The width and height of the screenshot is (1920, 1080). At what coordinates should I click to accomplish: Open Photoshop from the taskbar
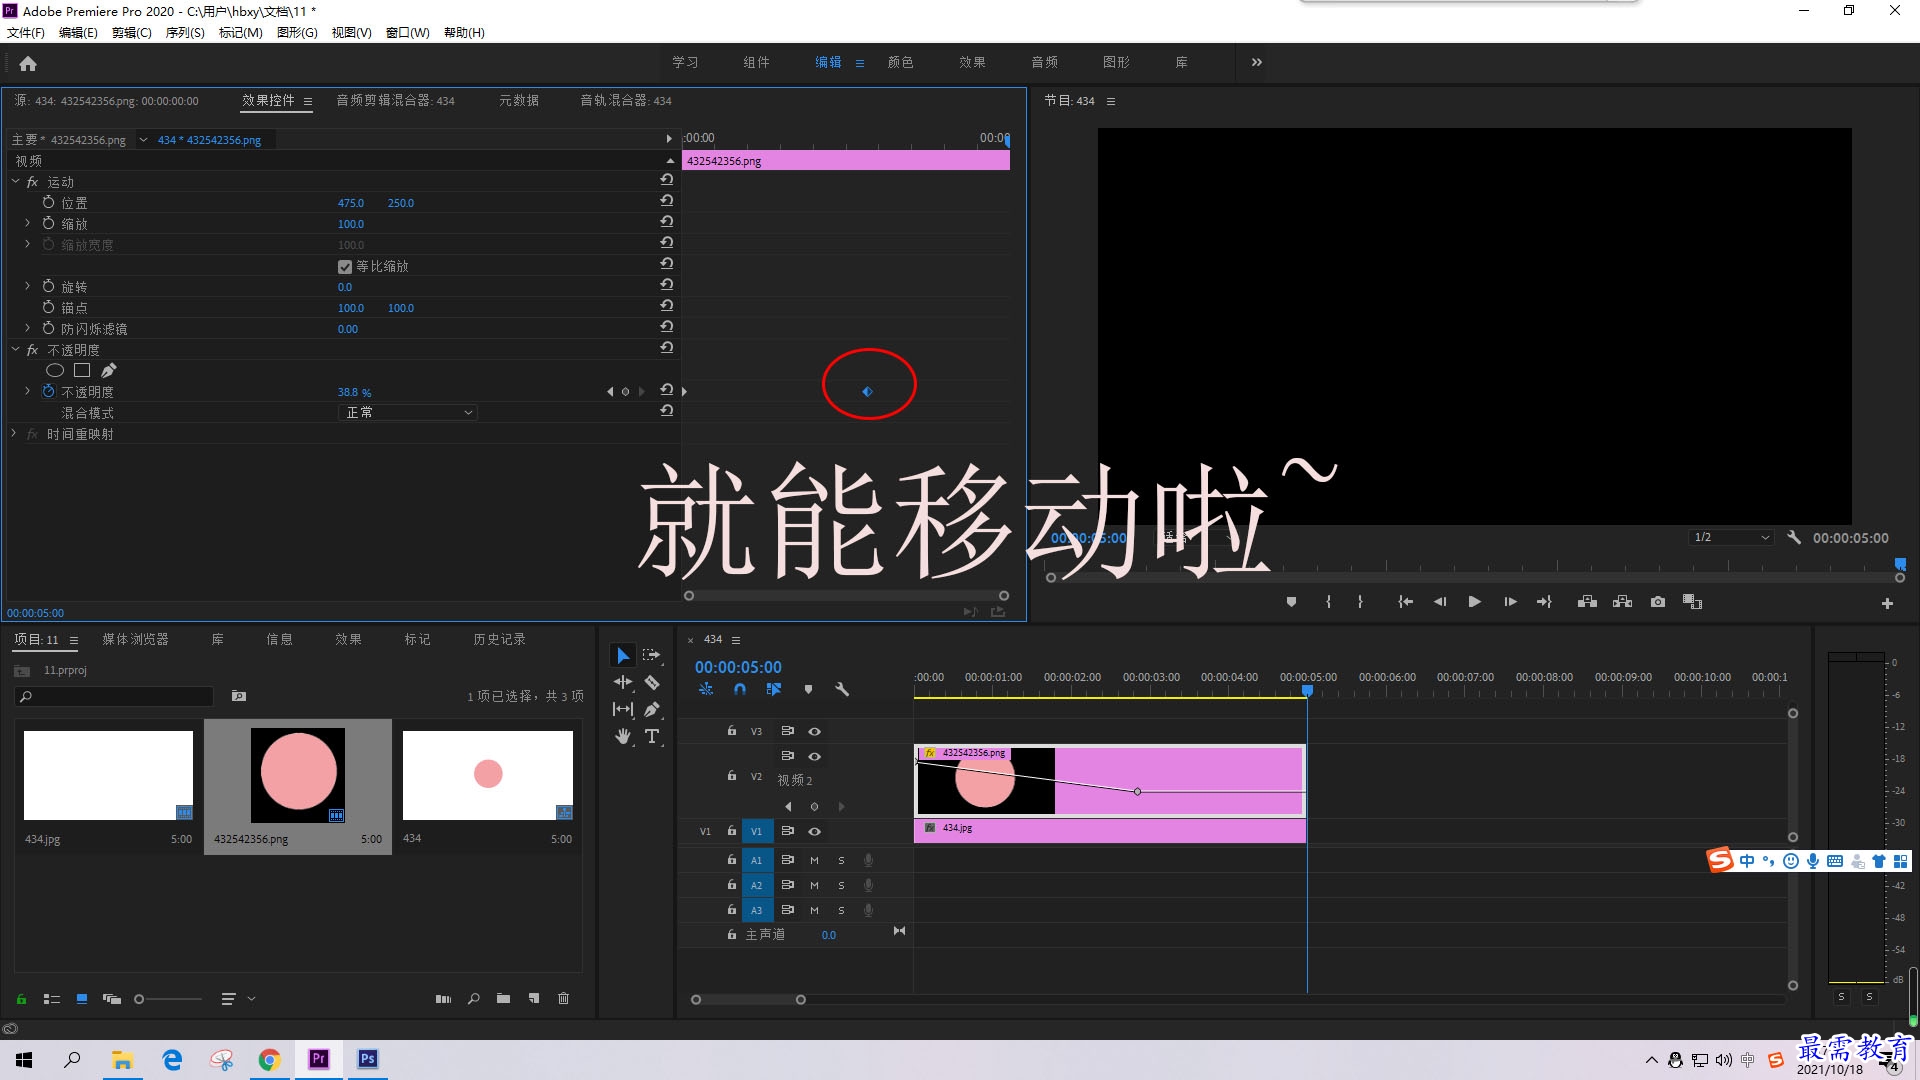(x=368, y=1059)
